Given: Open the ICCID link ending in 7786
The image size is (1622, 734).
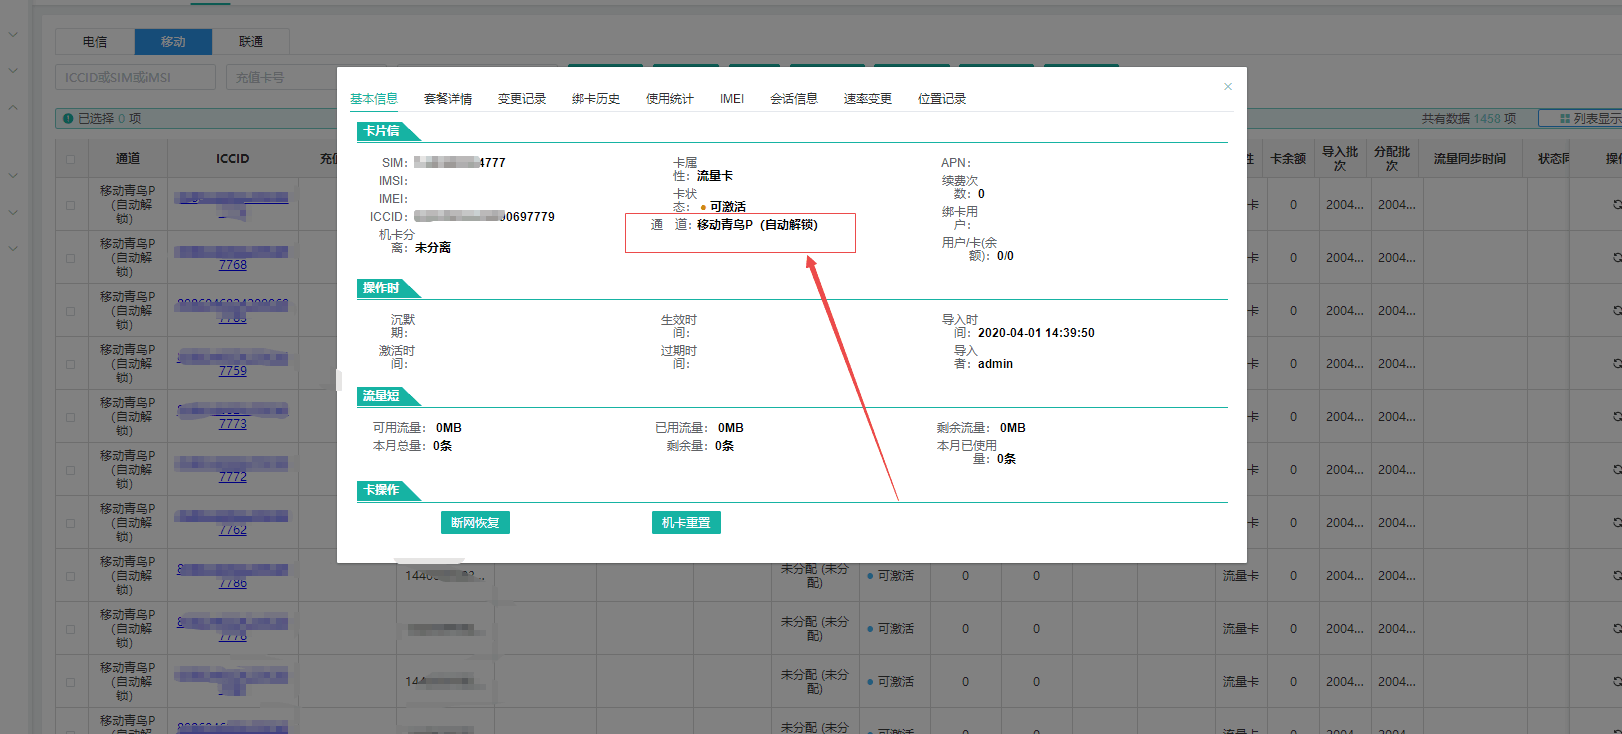Looking at the screenshot, I should tap(233, 583).
